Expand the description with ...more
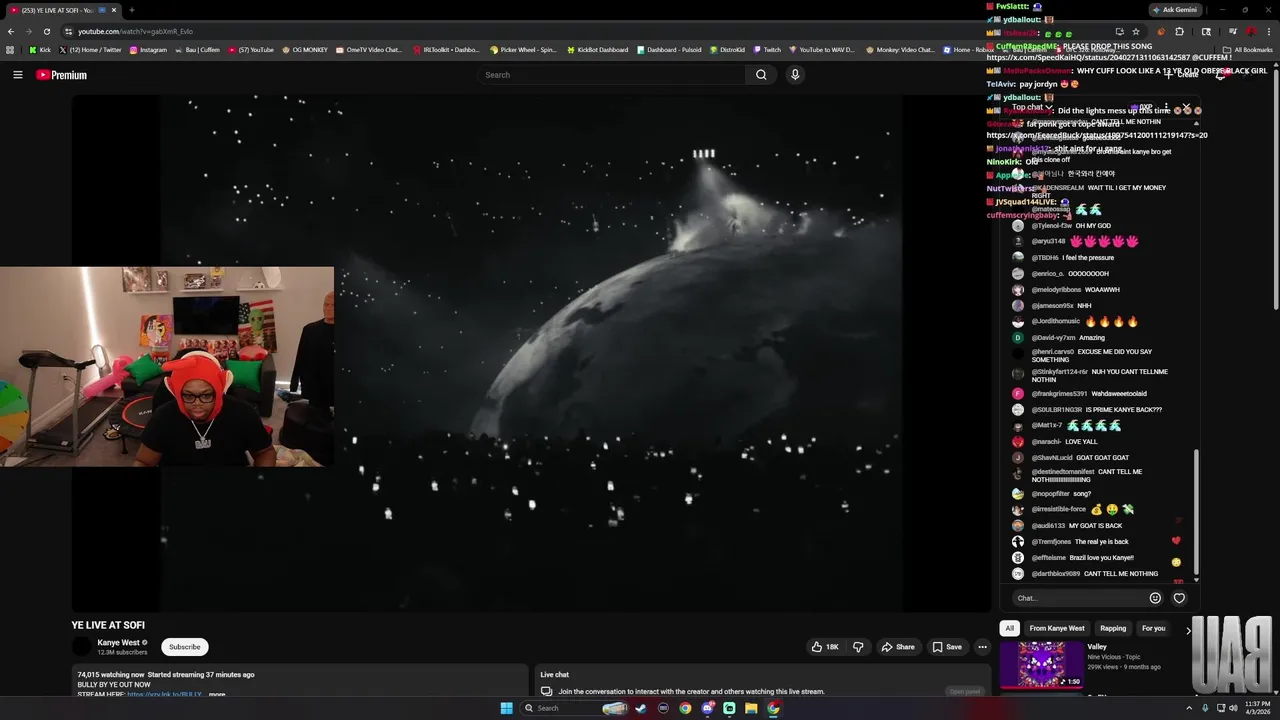This screenshot has width=1280, height=720. point(217,694)
